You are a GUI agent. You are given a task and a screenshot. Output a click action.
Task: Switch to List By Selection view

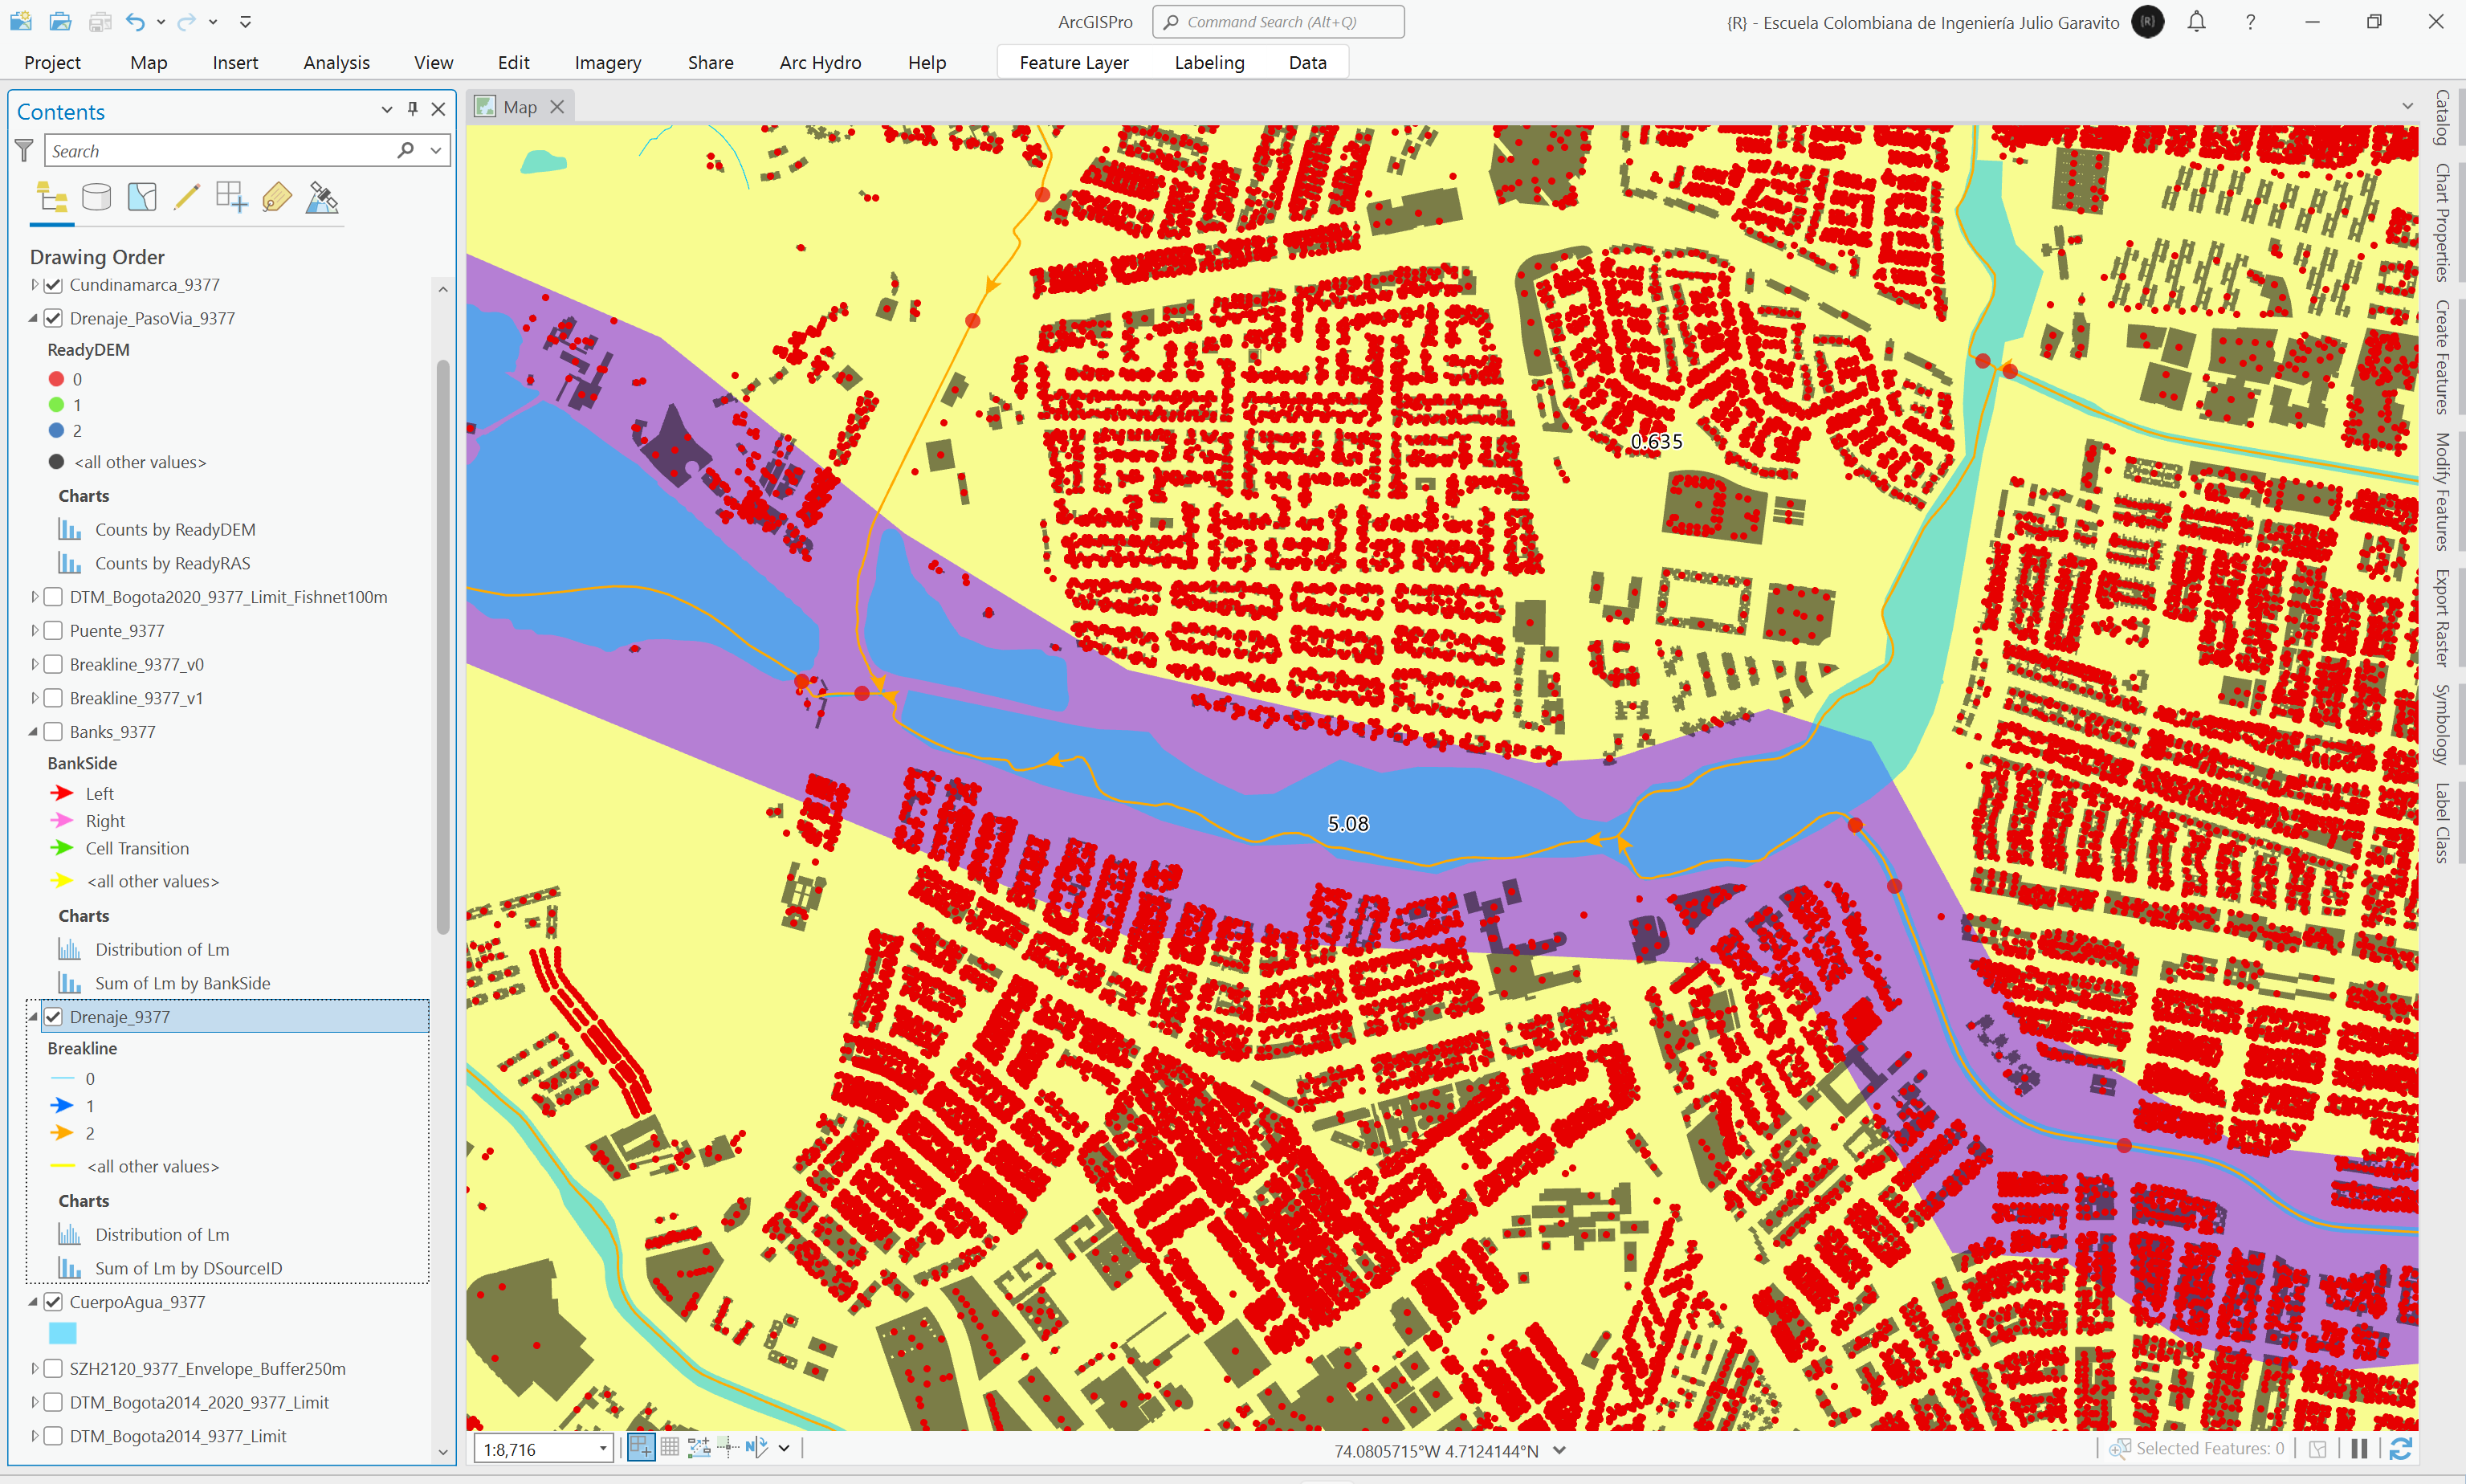tap(142, 197)
